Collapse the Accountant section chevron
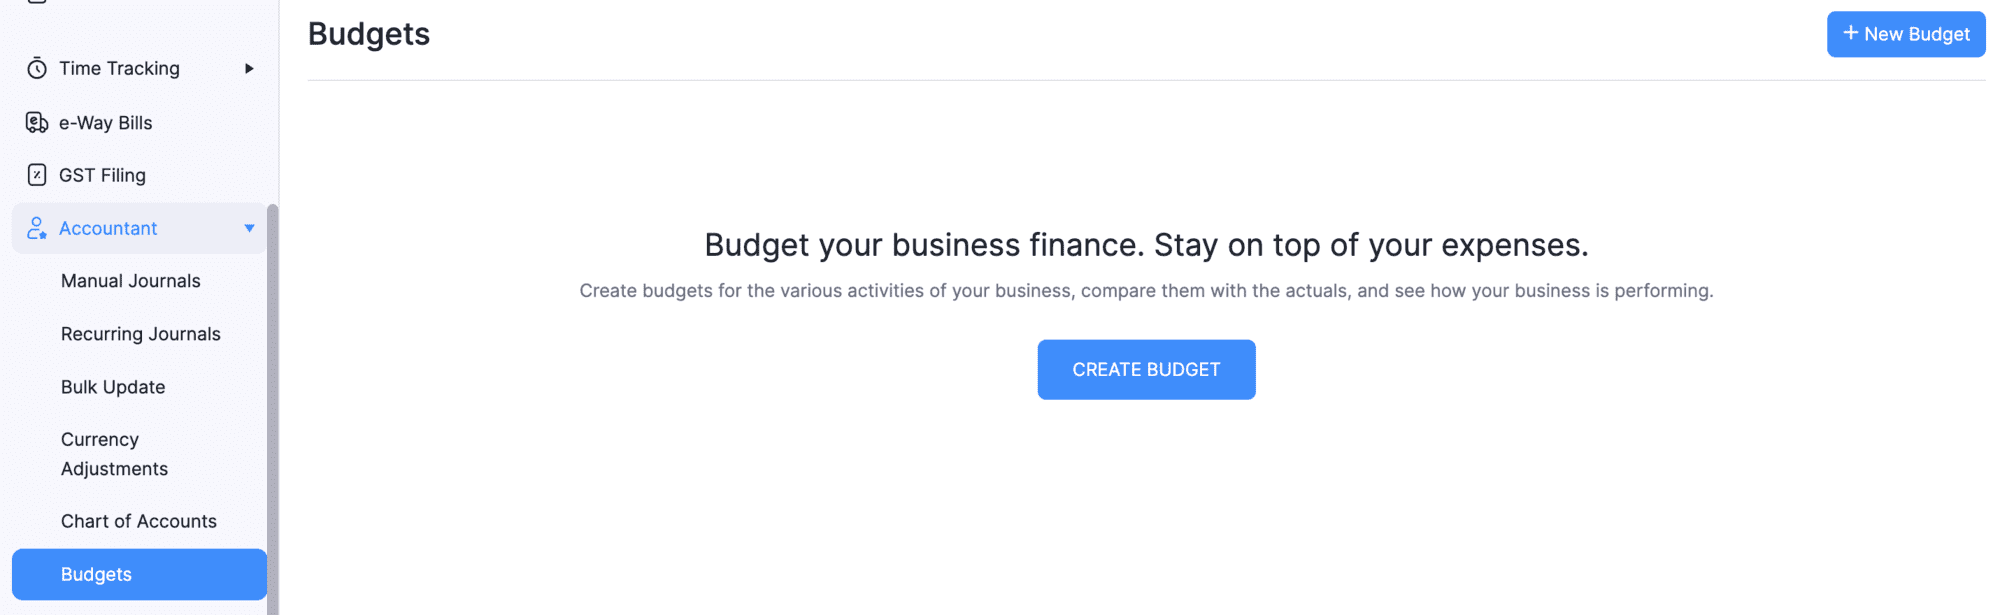The width and height of the screenshot is (2000, 615). (x=249, y=229)
